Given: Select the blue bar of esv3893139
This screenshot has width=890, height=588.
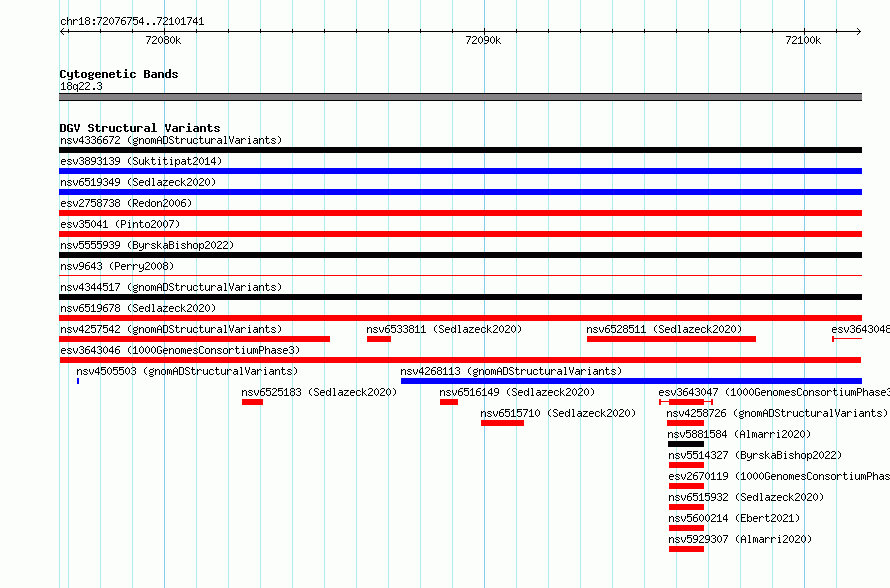Looking at the screenshot, I should point(460,171).
